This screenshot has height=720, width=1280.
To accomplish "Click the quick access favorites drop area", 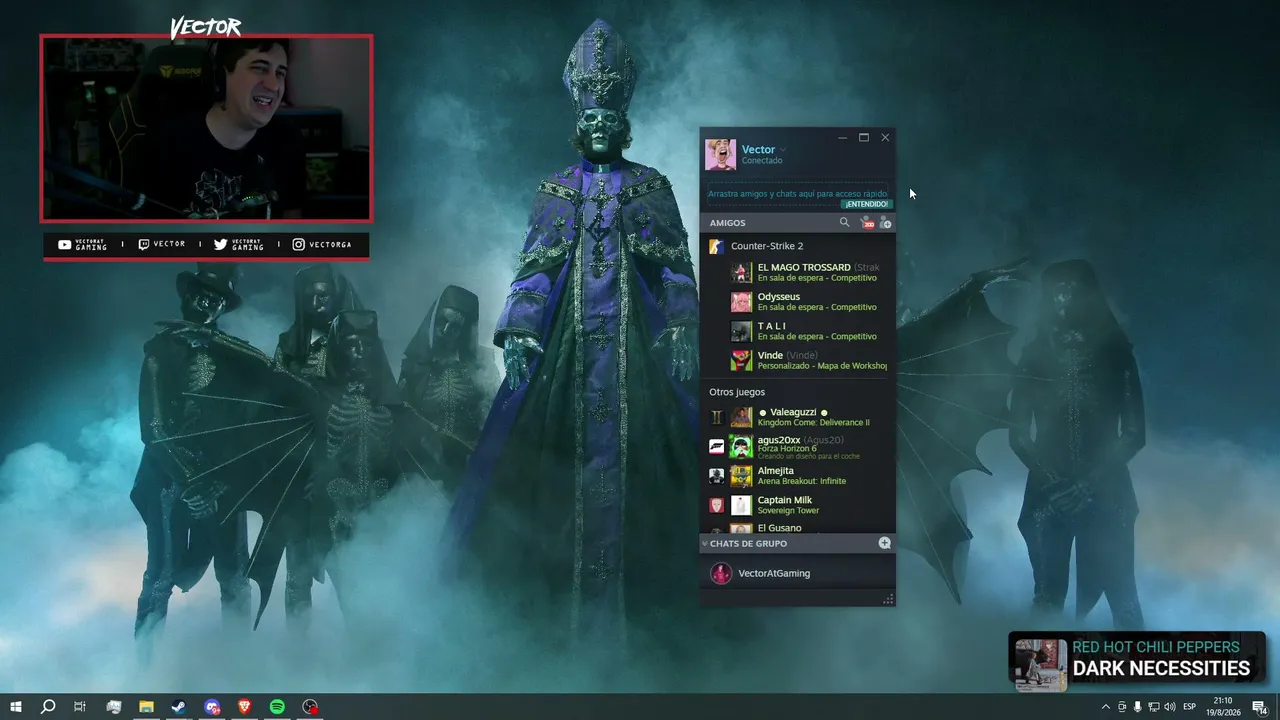I will (x=797, y=194).
